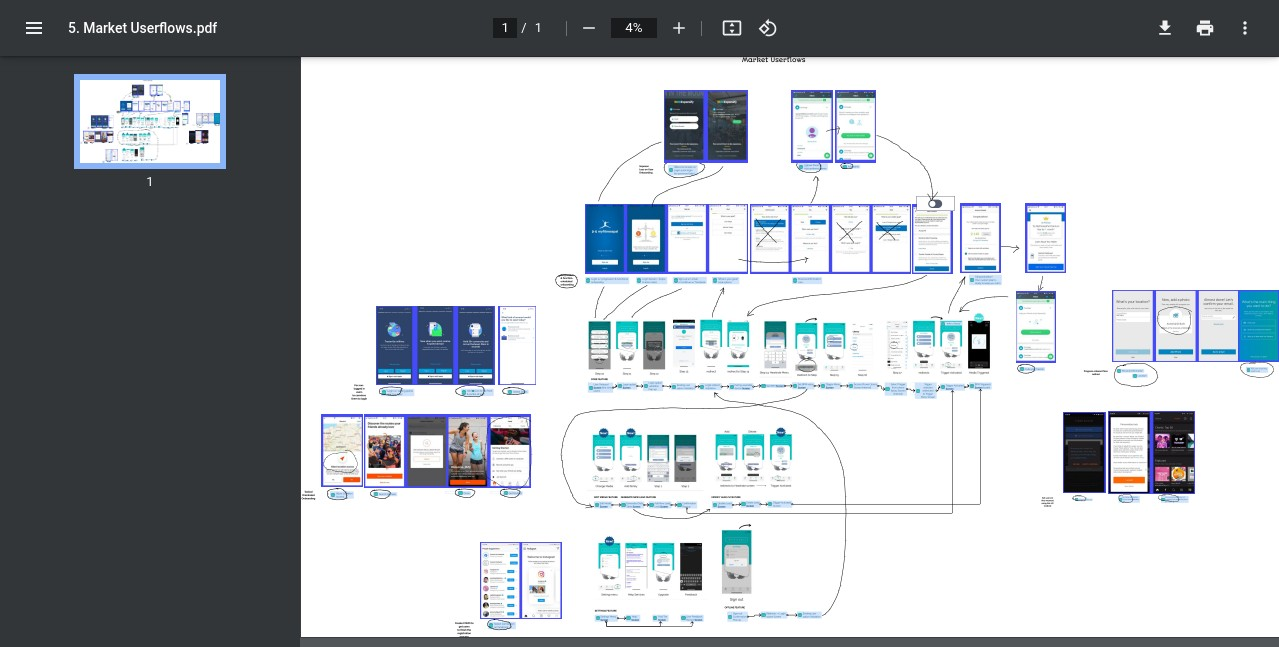Click the total page count indicator

coord(538,28)
